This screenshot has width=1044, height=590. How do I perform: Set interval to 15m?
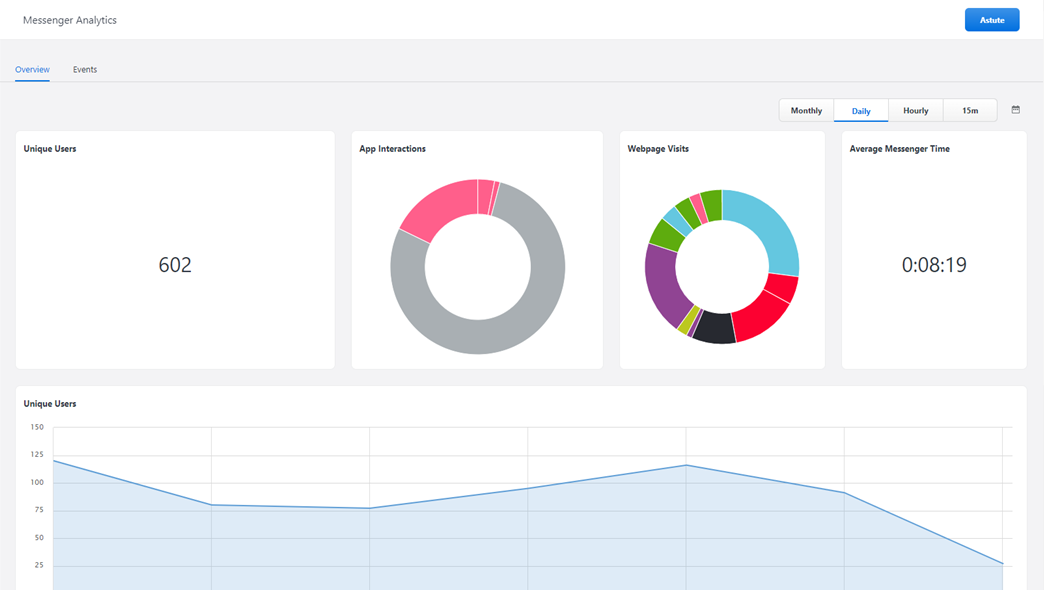(x=970, y=111)
